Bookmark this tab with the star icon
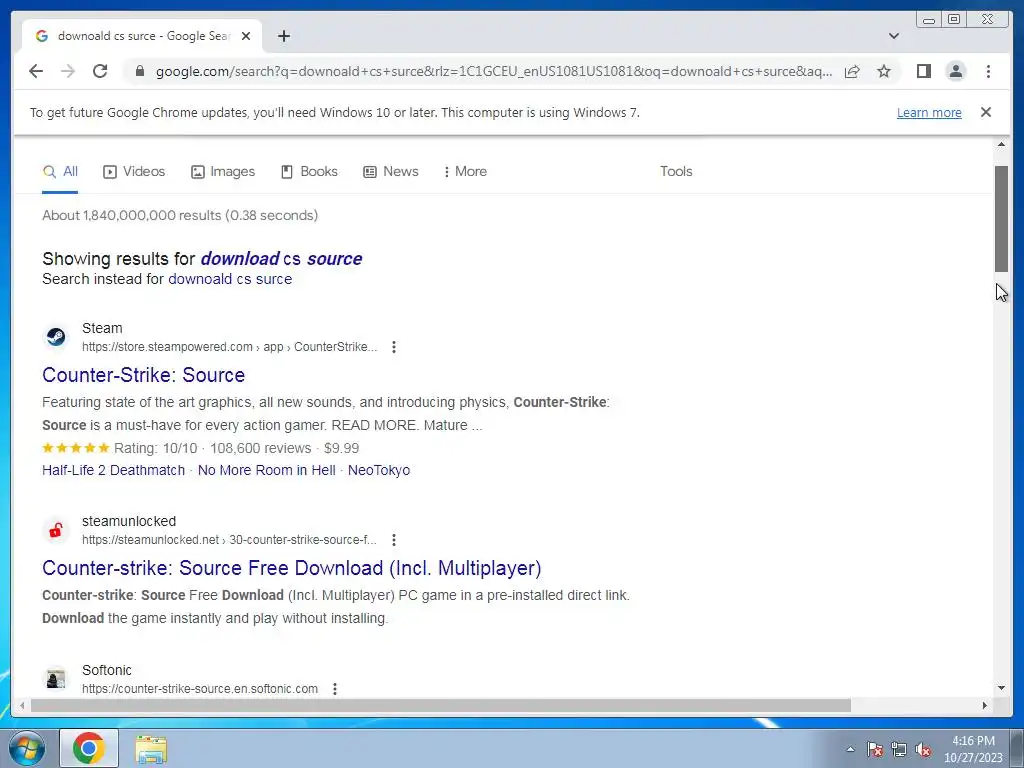The width and height of the screenshot is (1024, 768). click(884, 71)
